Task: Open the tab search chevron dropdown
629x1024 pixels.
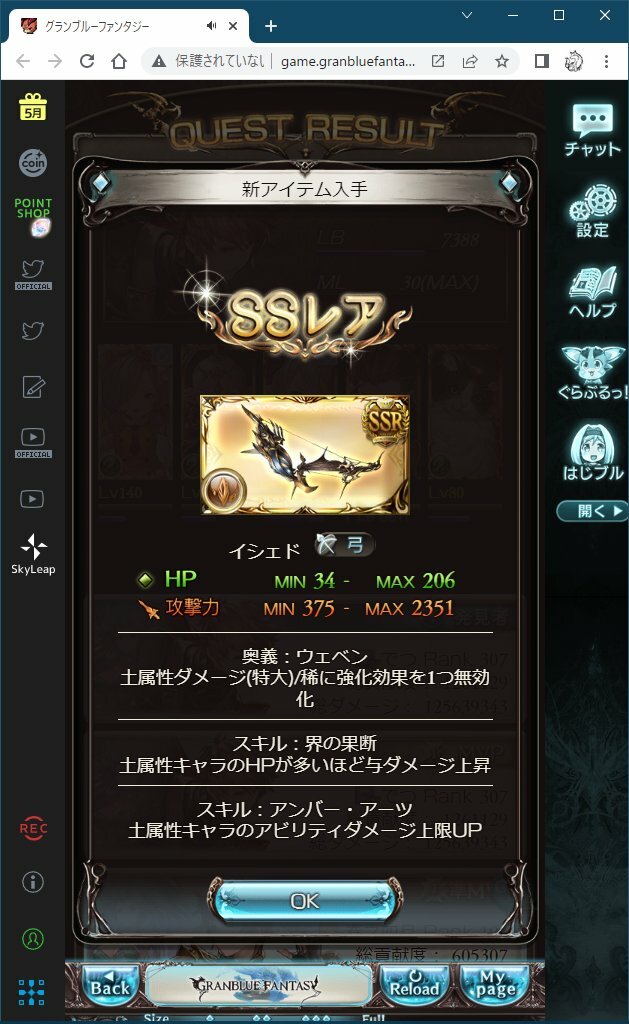Action: pos(467,15)
